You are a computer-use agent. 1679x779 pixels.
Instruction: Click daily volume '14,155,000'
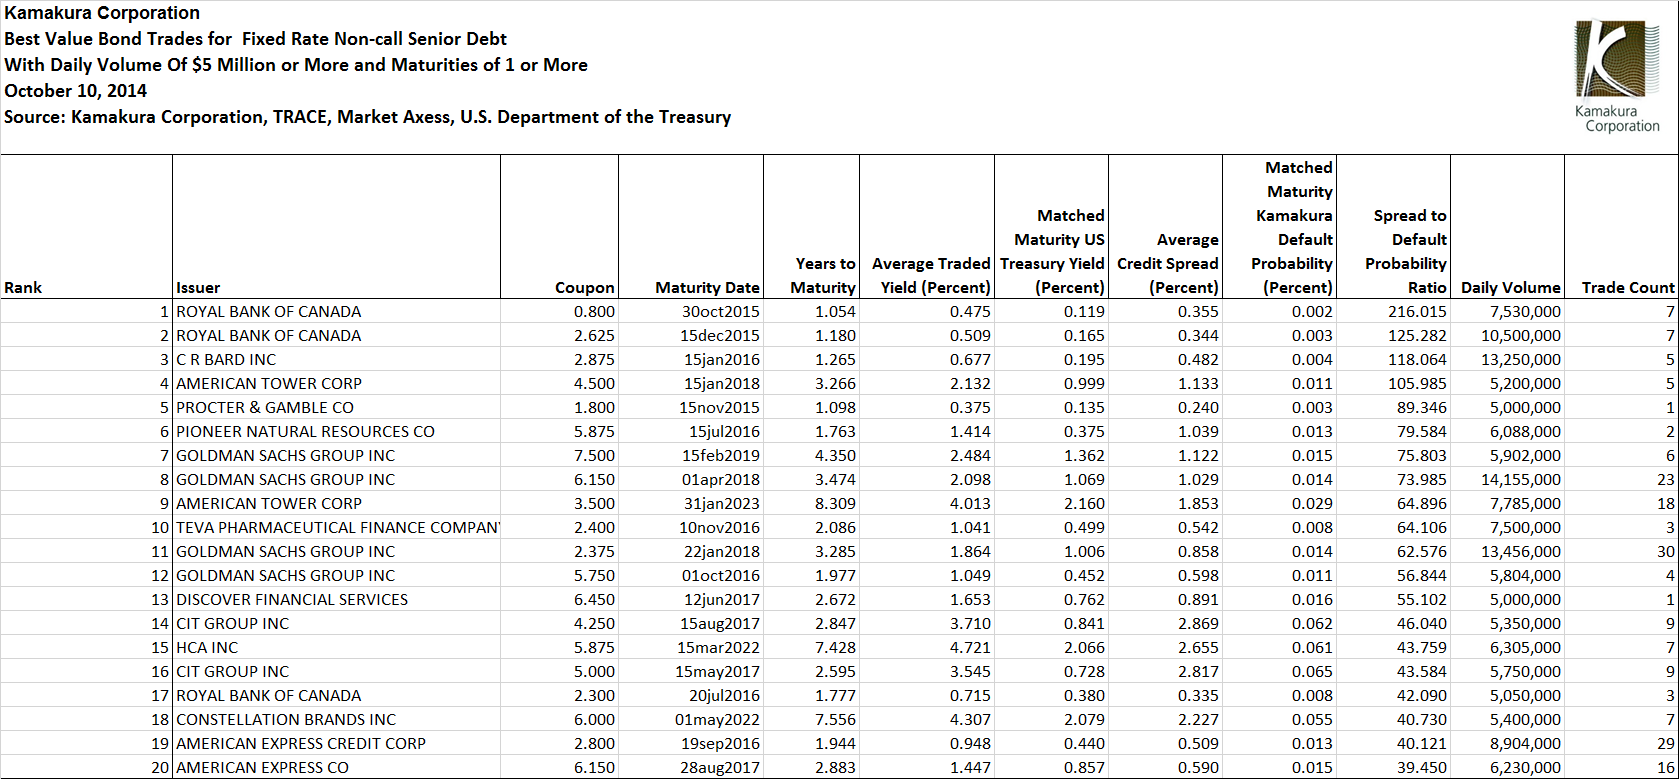pos(1521,480)
